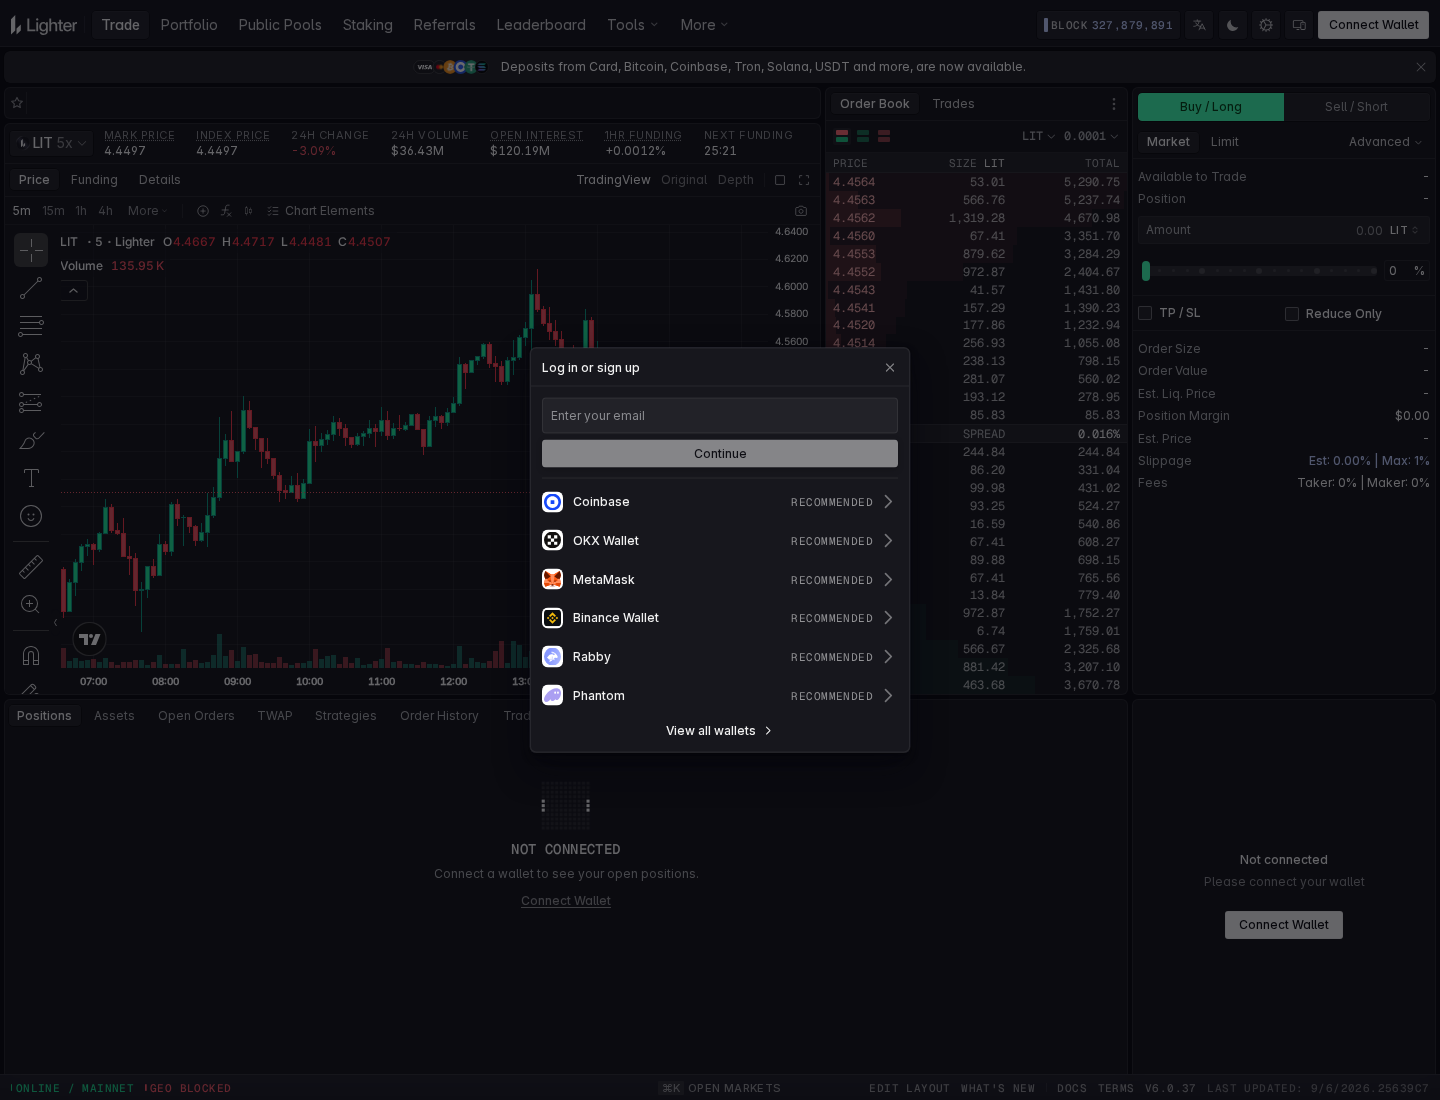Viewport: 1440px width, 1100px height.
Task: Enter chart fullscreen mode
Action: pos(804,180)
